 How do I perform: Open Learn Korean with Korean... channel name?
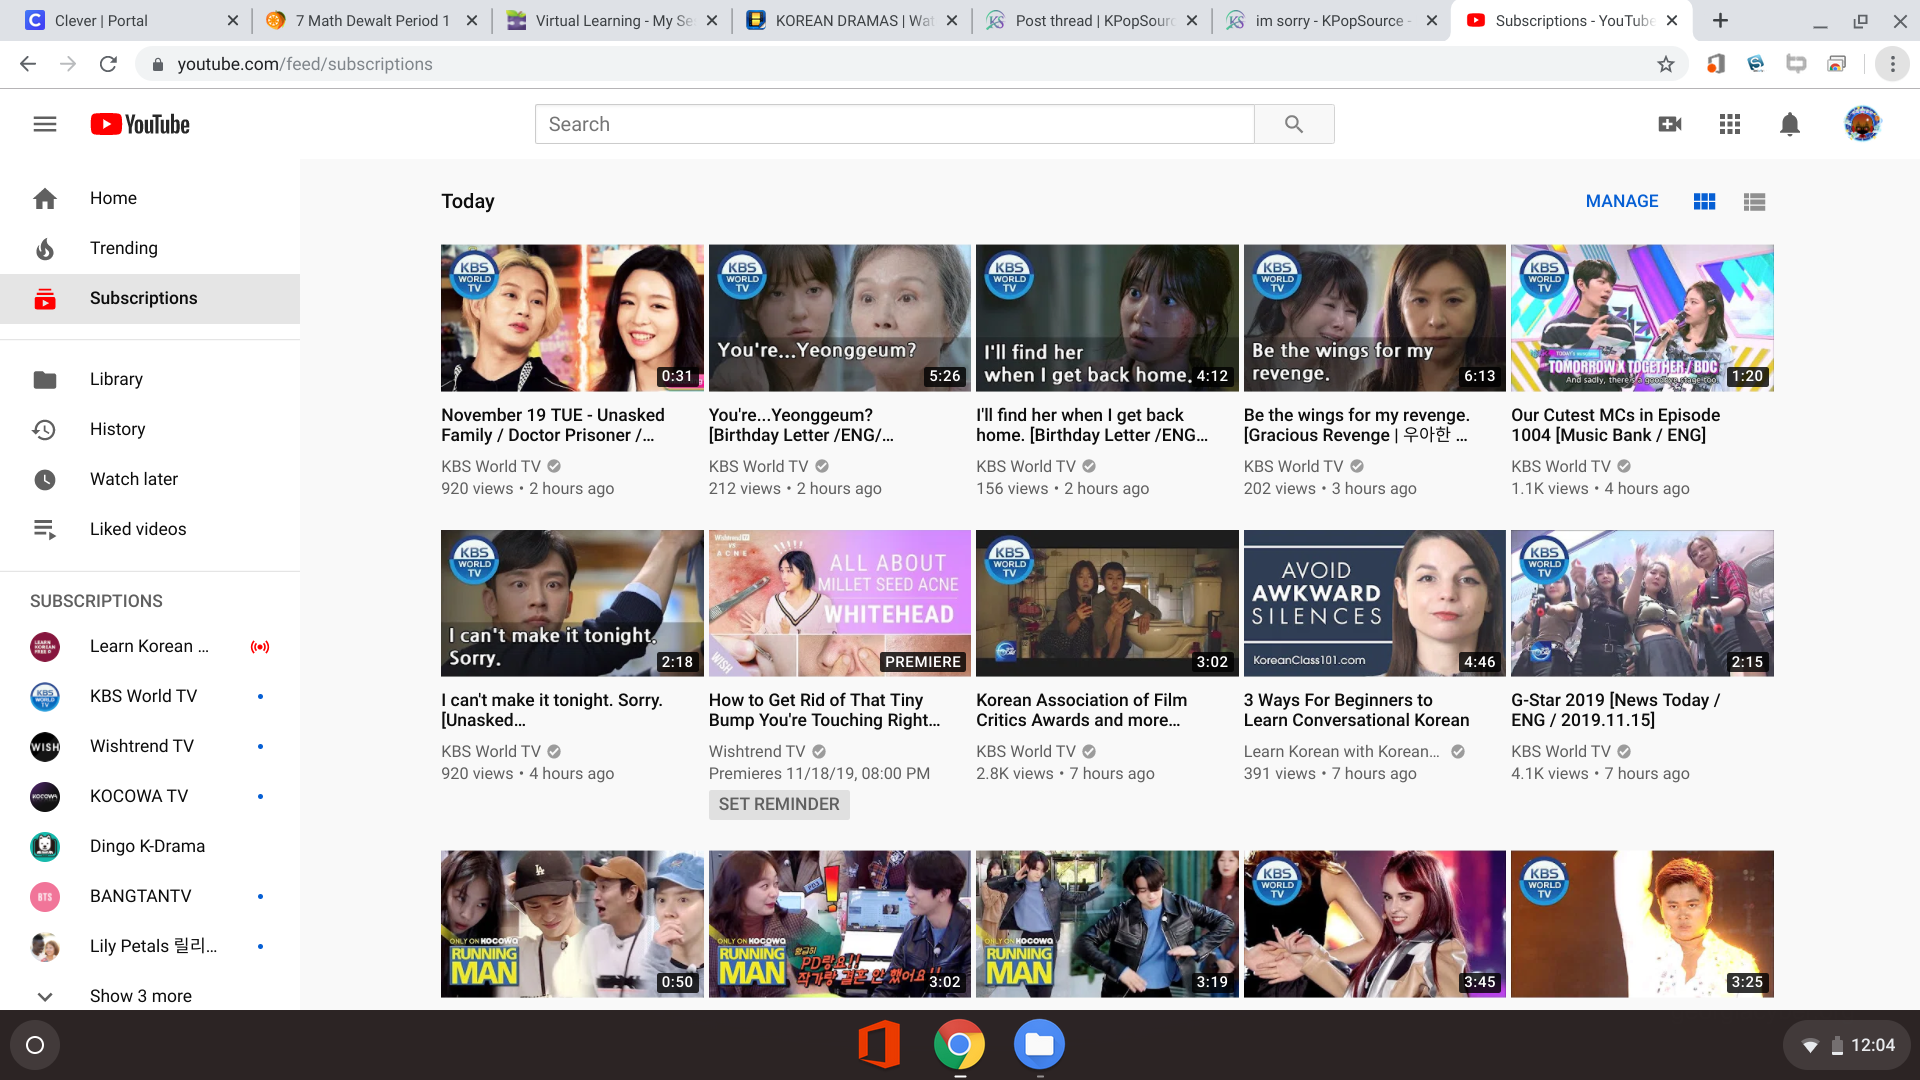[x=1342, y=751]
